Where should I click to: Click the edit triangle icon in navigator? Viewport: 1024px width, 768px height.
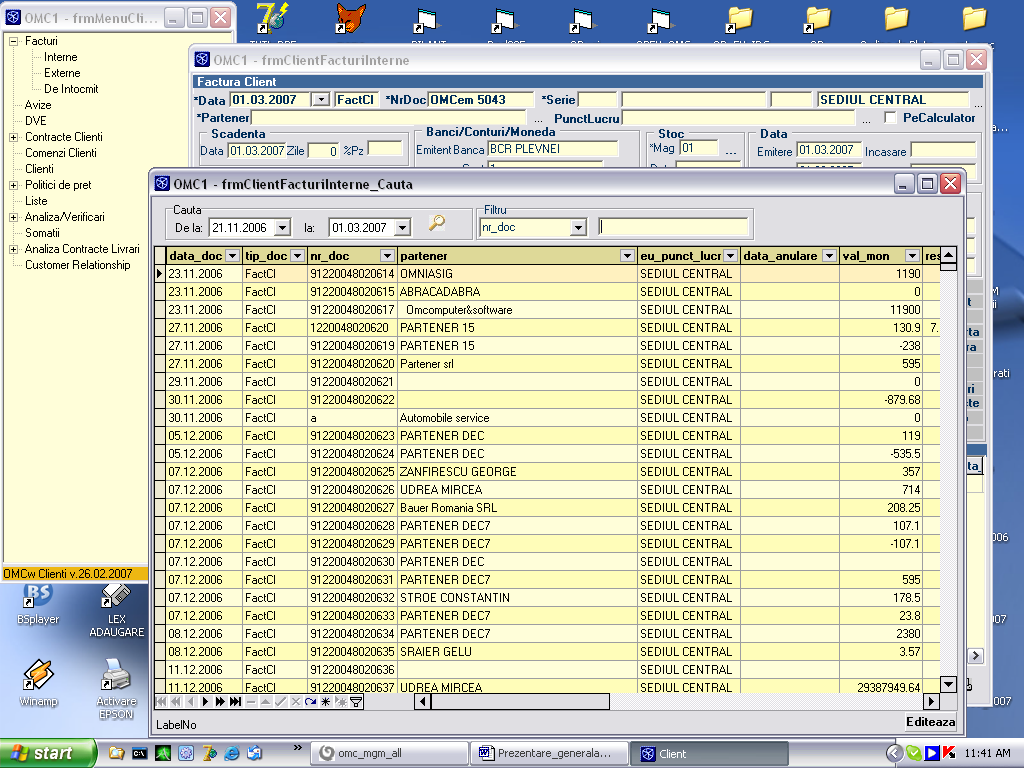(x=265, y=702)
